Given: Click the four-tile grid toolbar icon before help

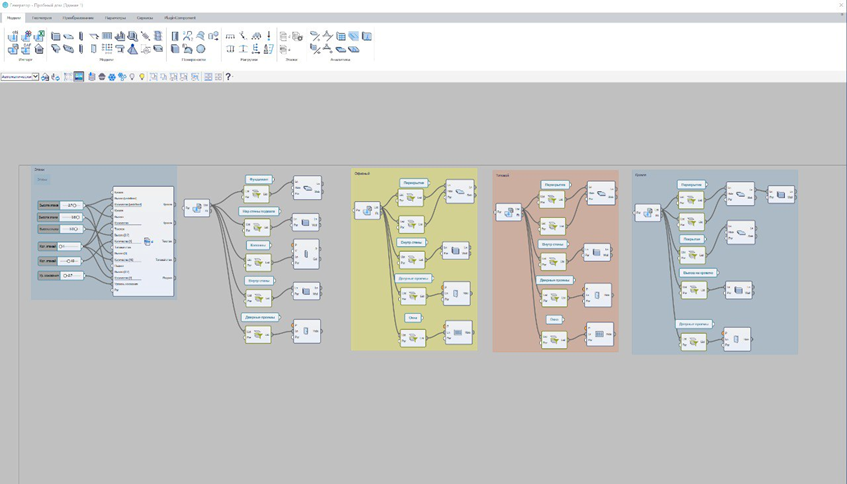Looking at the screenshot, I should (218, 77).
